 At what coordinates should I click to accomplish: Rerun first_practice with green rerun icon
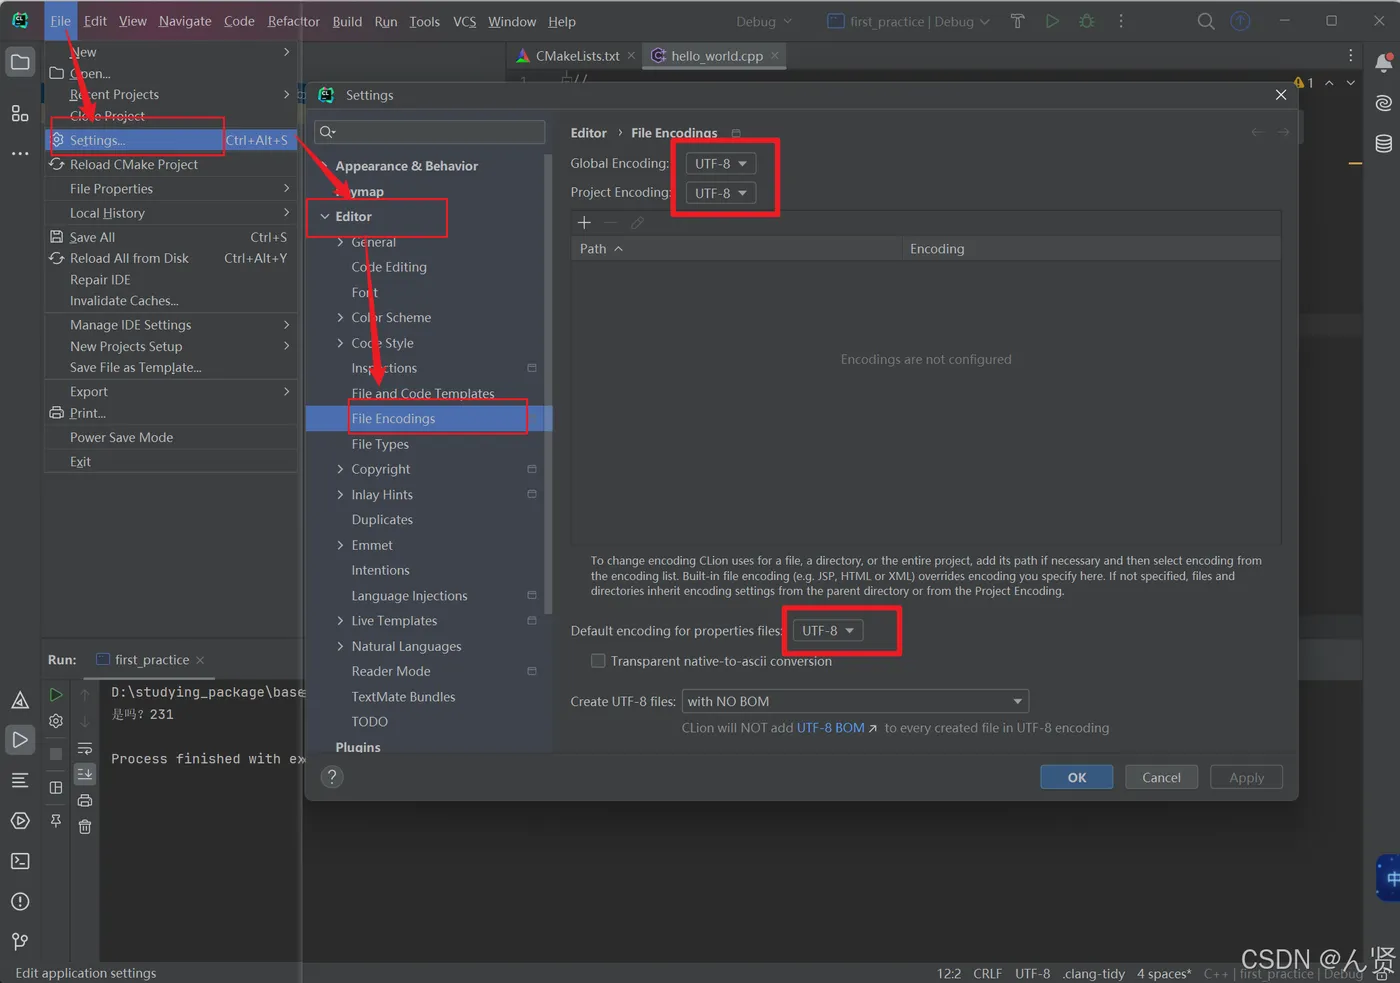[x=56, y=694]
